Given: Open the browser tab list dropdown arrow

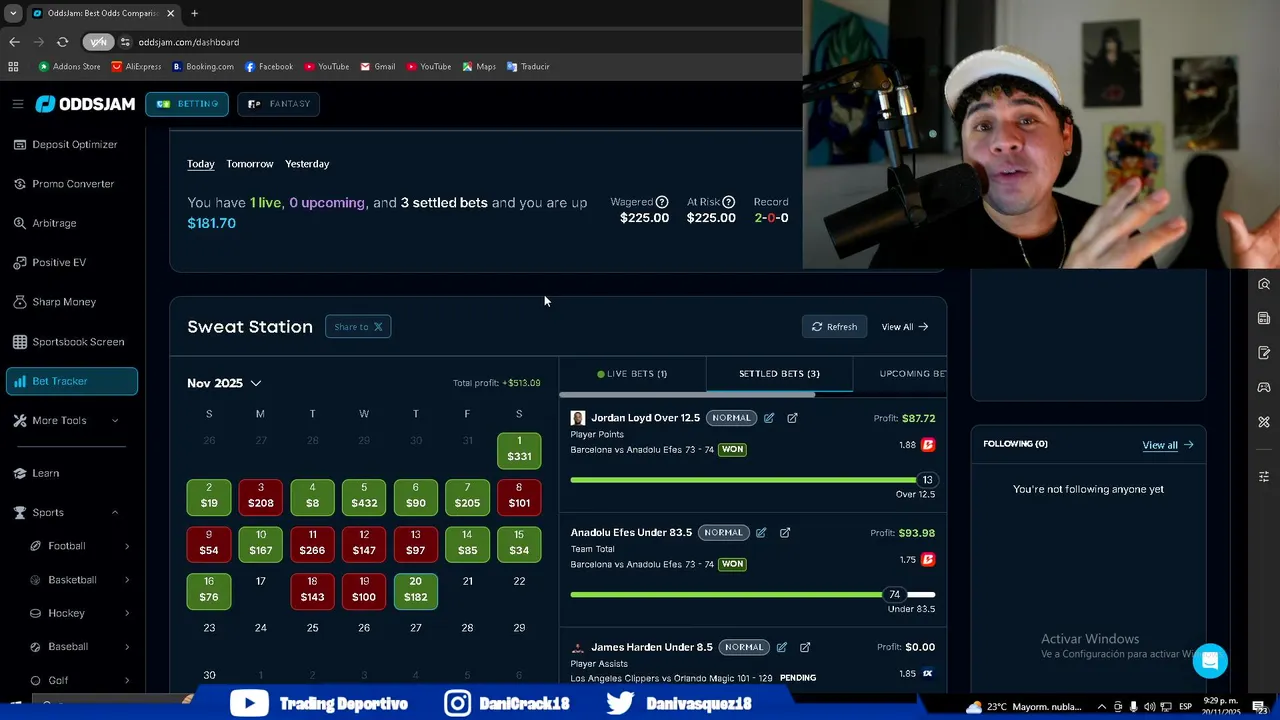Looking at the screenshot, I should 13,13.
